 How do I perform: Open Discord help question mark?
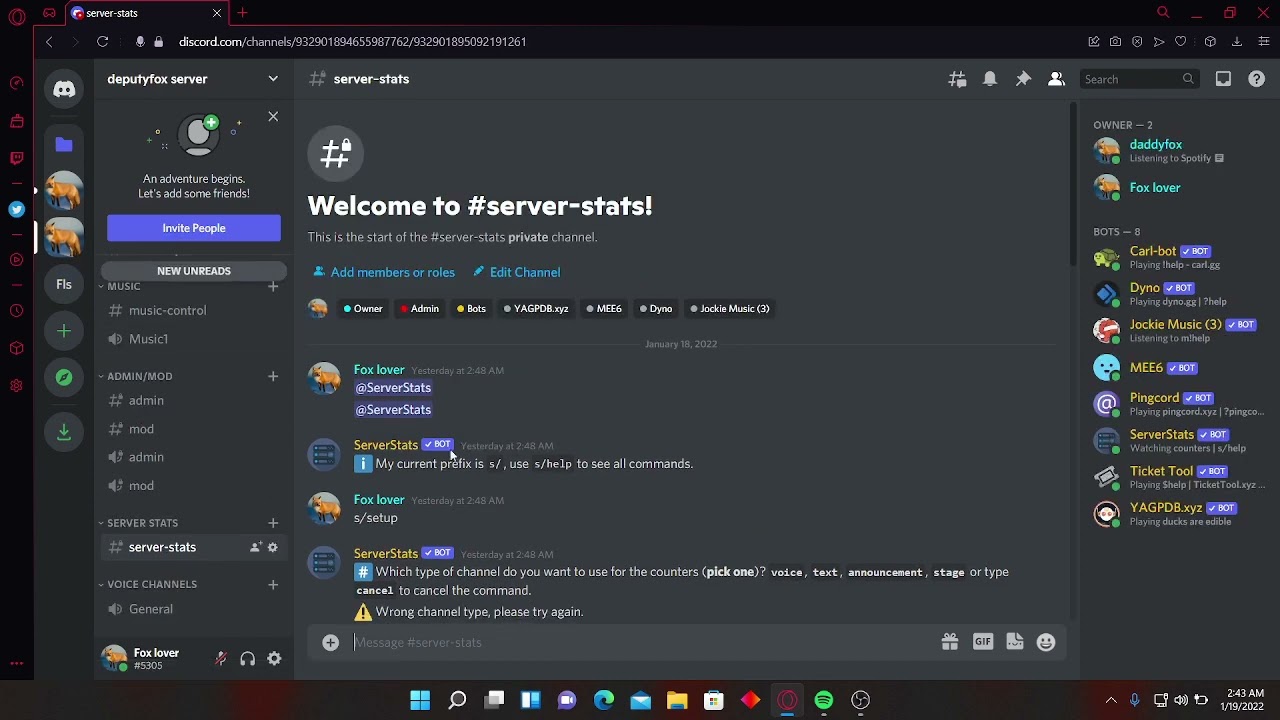[1256, 79]
